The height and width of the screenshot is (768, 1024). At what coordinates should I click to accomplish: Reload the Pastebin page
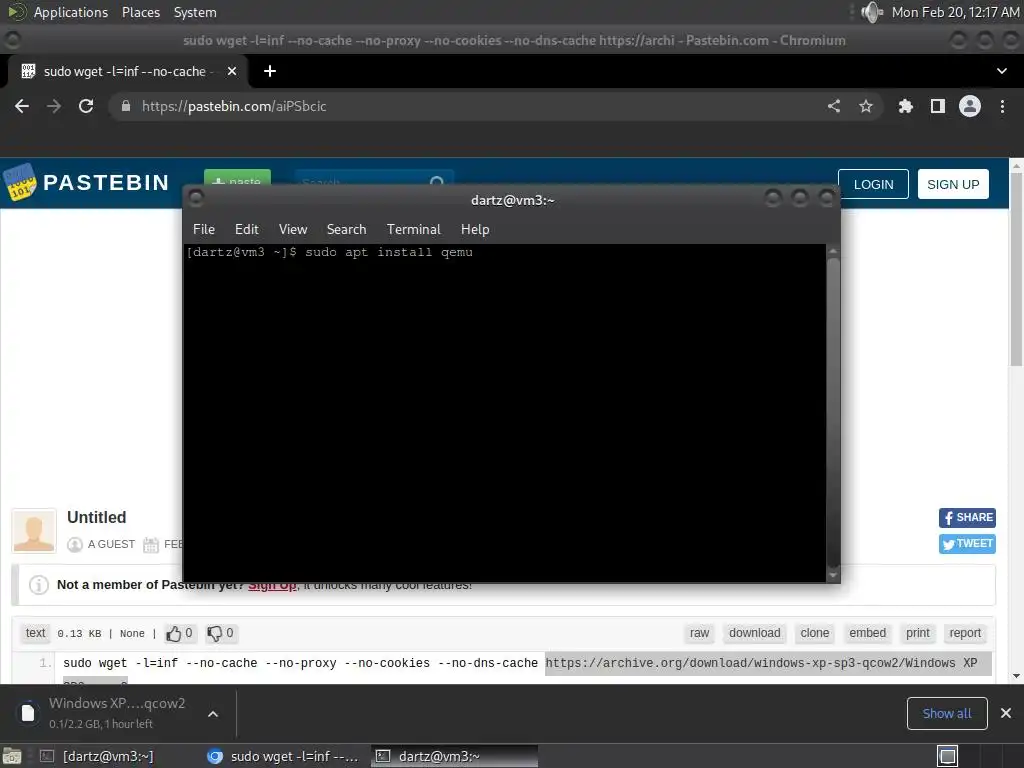tap(86, 106)
